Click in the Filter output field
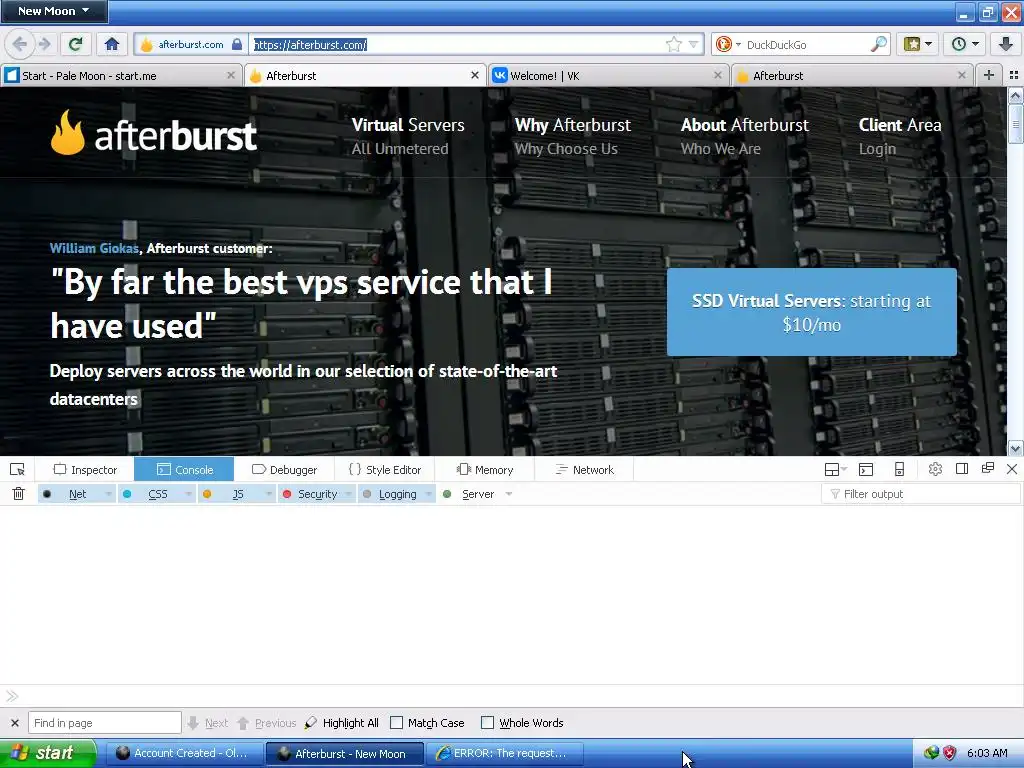The image size is (1024, 768). (921, 494)
